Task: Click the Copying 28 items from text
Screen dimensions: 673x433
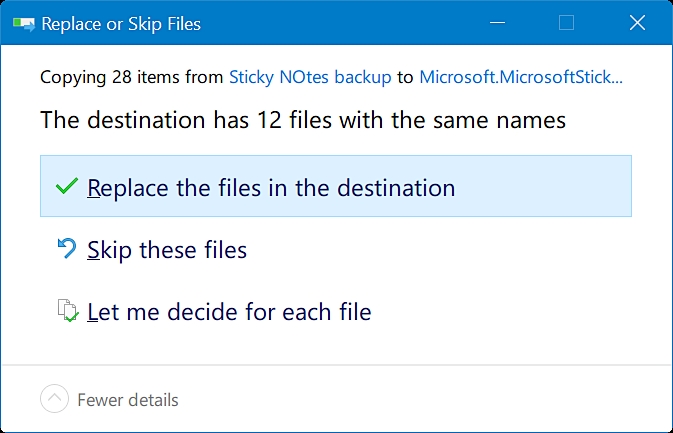Action: (x=132, y=76)
